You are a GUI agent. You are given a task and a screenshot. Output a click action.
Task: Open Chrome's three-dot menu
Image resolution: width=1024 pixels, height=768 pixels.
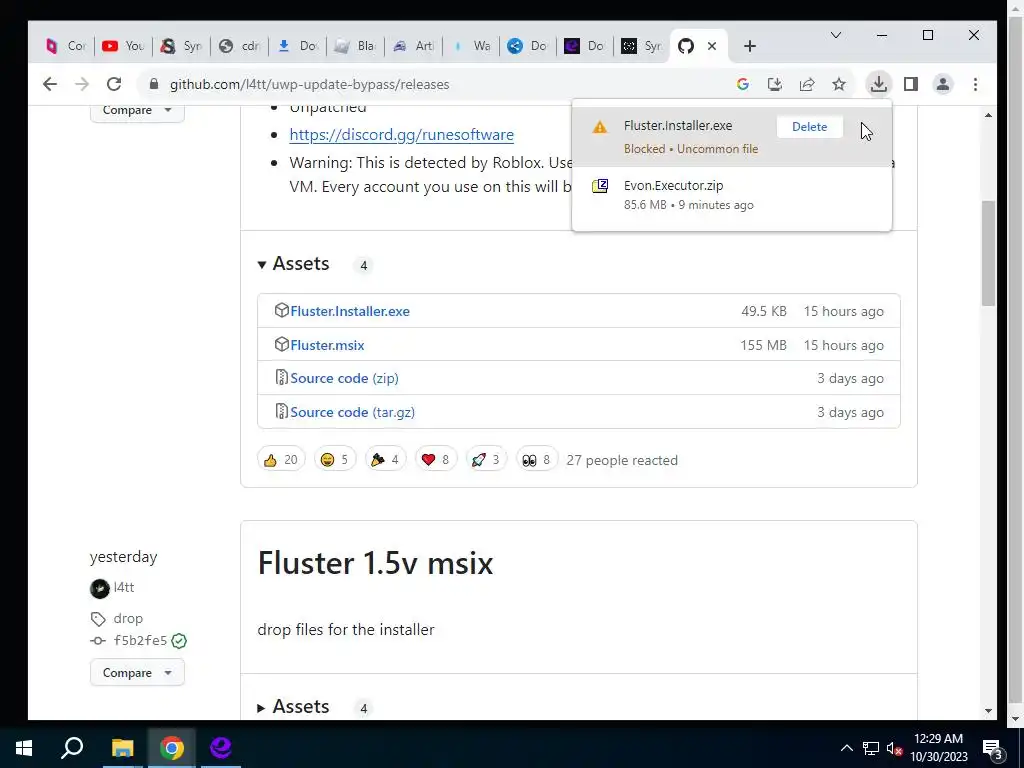pos(975,84)
